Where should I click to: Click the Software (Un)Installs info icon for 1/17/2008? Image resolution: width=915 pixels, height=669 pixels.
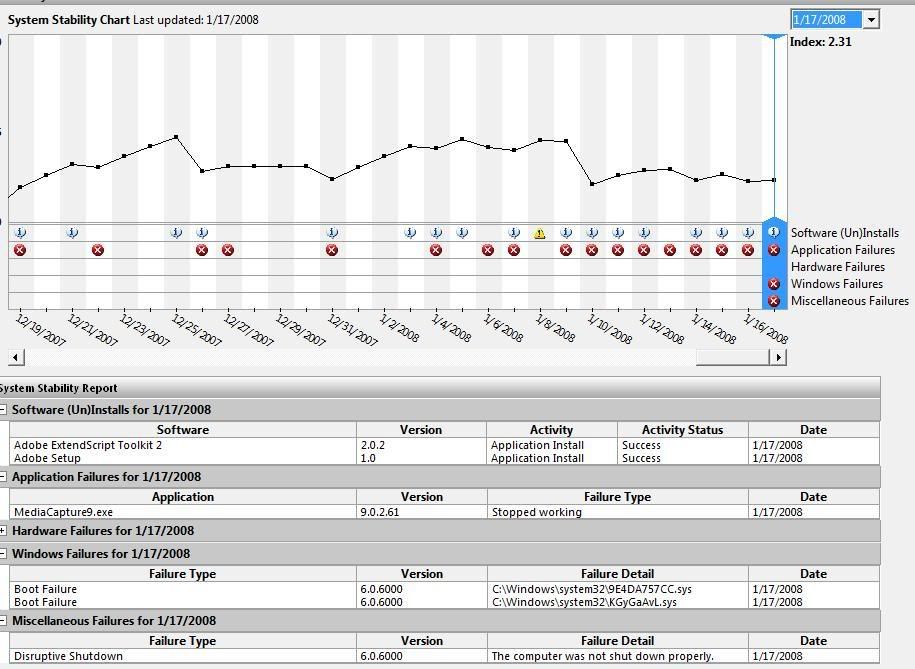[773, 233]
